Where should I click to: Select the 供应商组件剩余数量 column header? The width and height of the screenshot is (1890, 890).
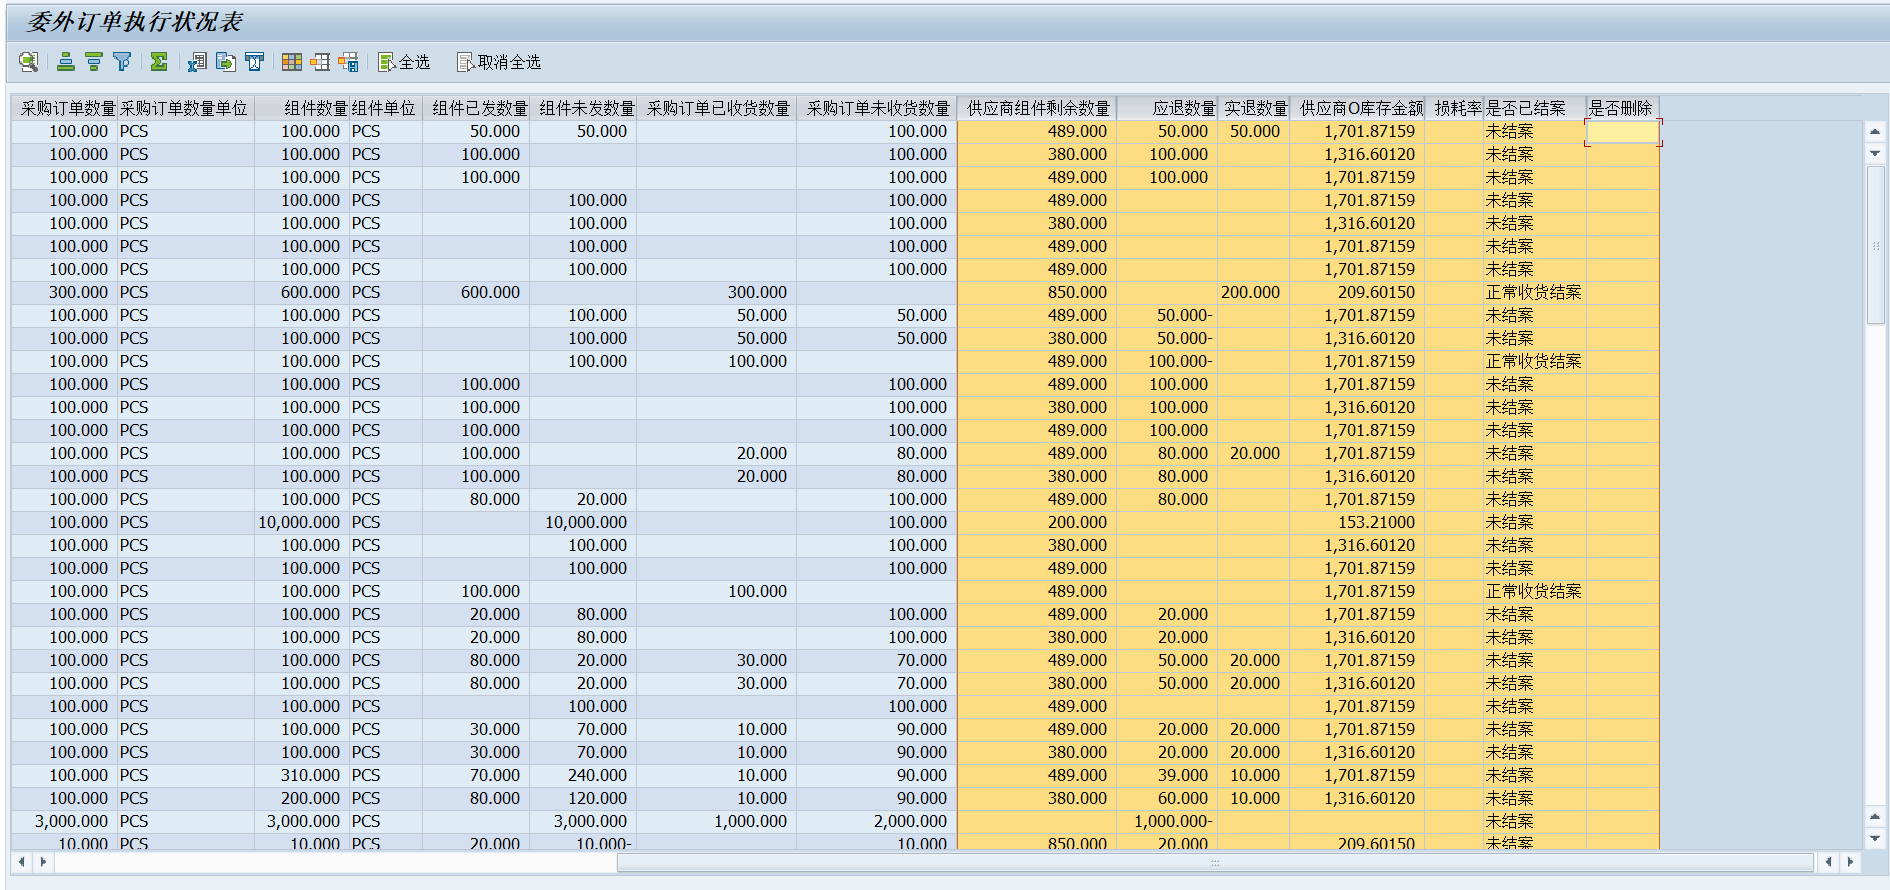click(1037, 108)
